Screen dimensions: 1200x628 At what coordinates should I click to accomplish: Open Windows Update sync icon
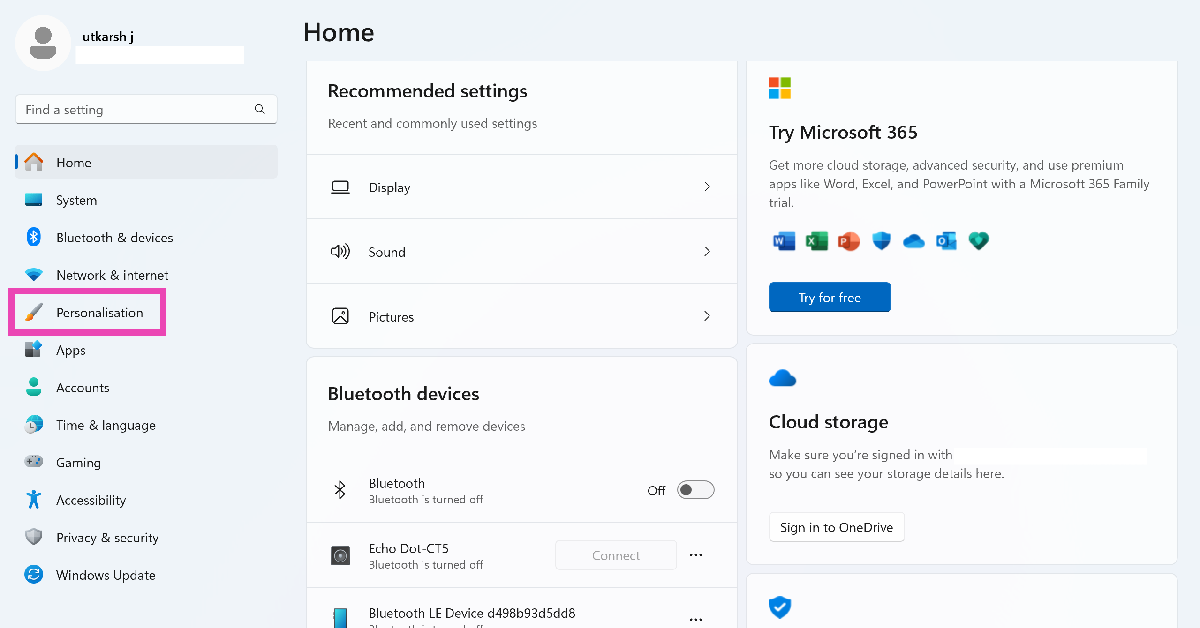(34, 575)
